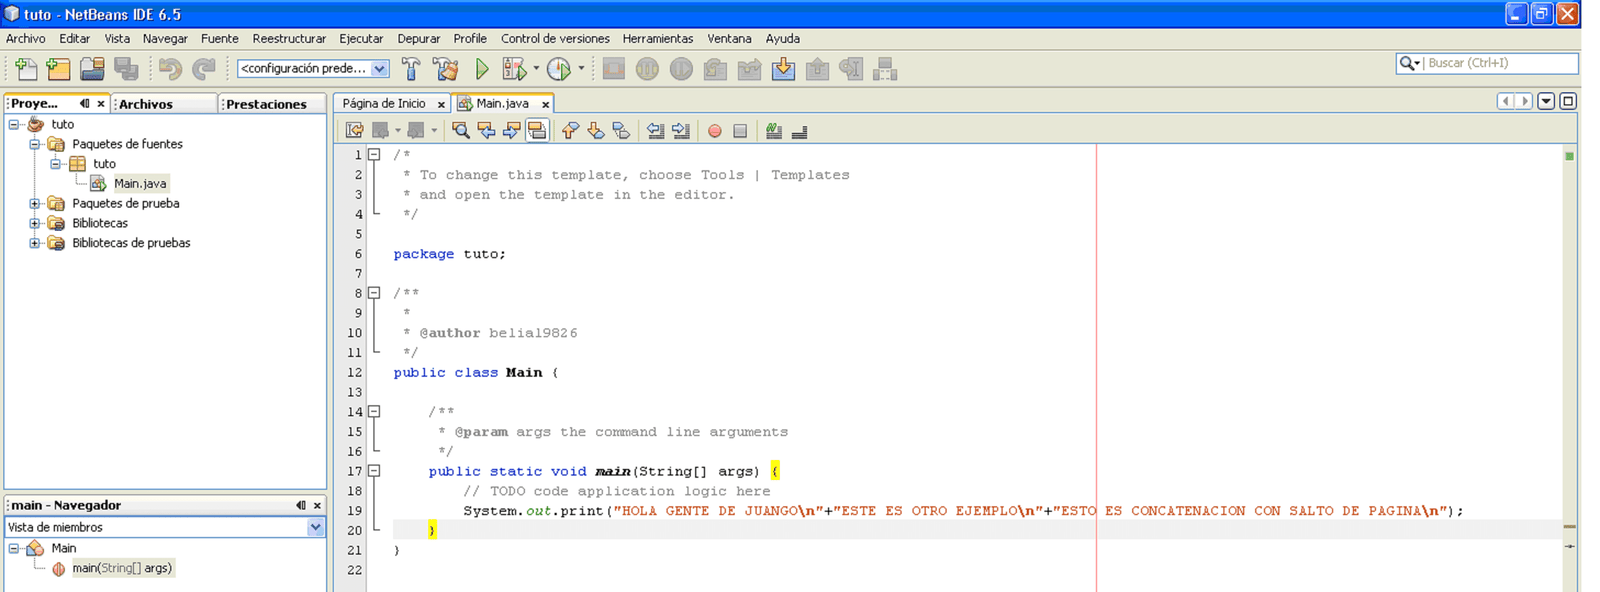Switch to the Página de Inicio tab
The height and width of the screenshot is (592, 1600).
384,103
